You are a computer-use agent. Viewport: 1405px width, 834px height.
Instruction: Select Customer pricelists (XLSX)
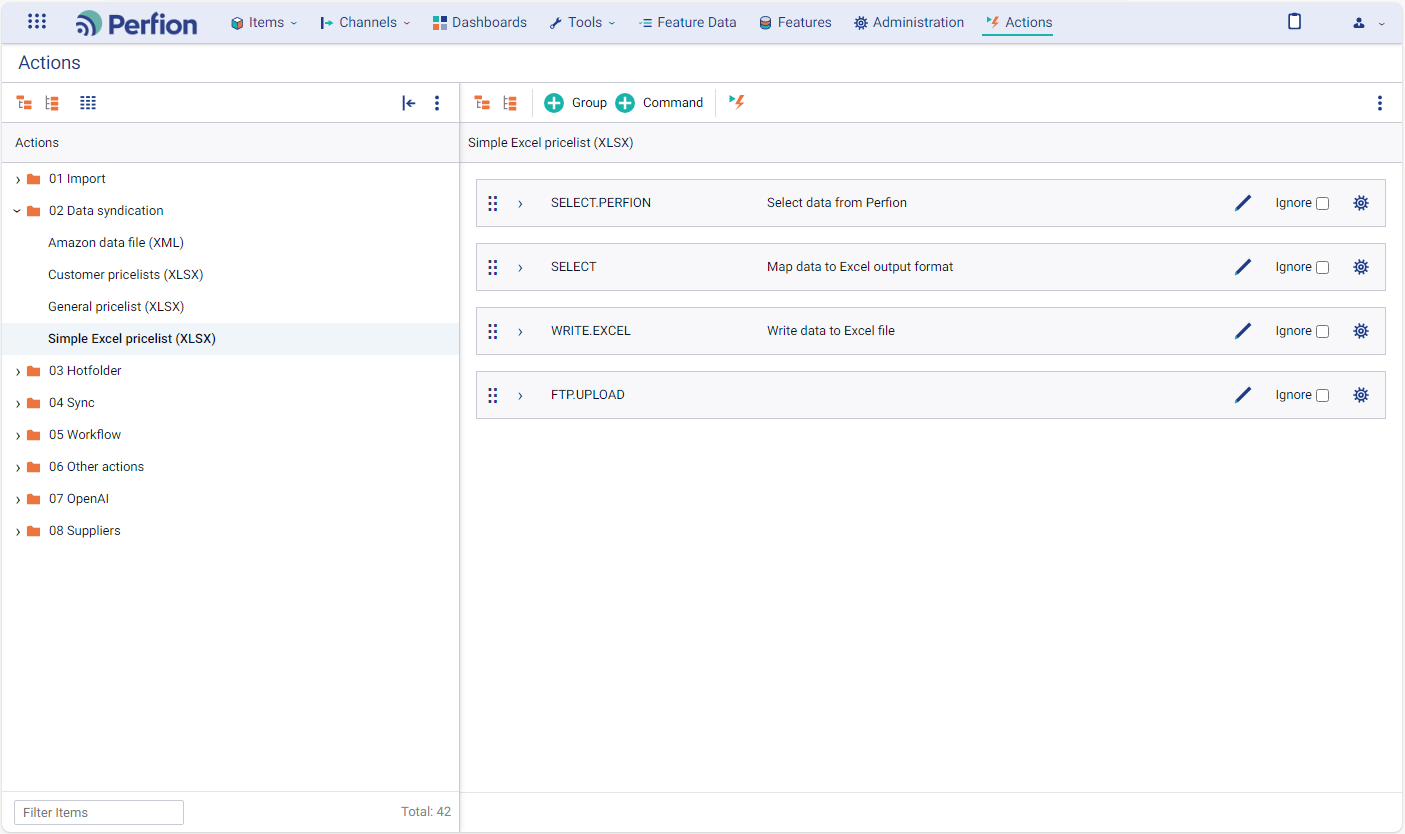click(126, 275)
